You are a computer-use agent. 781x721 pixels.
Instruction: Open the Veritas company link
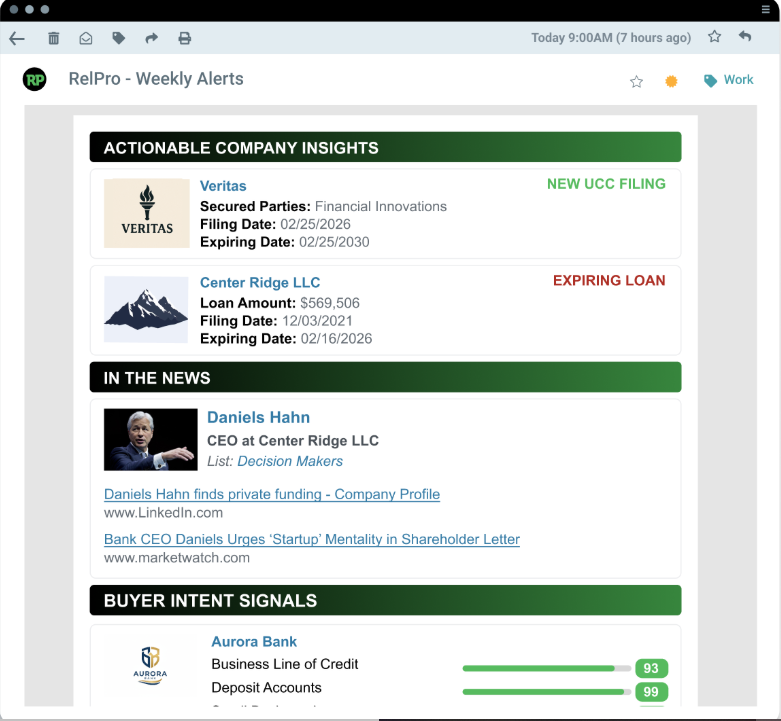pos(223,186)
